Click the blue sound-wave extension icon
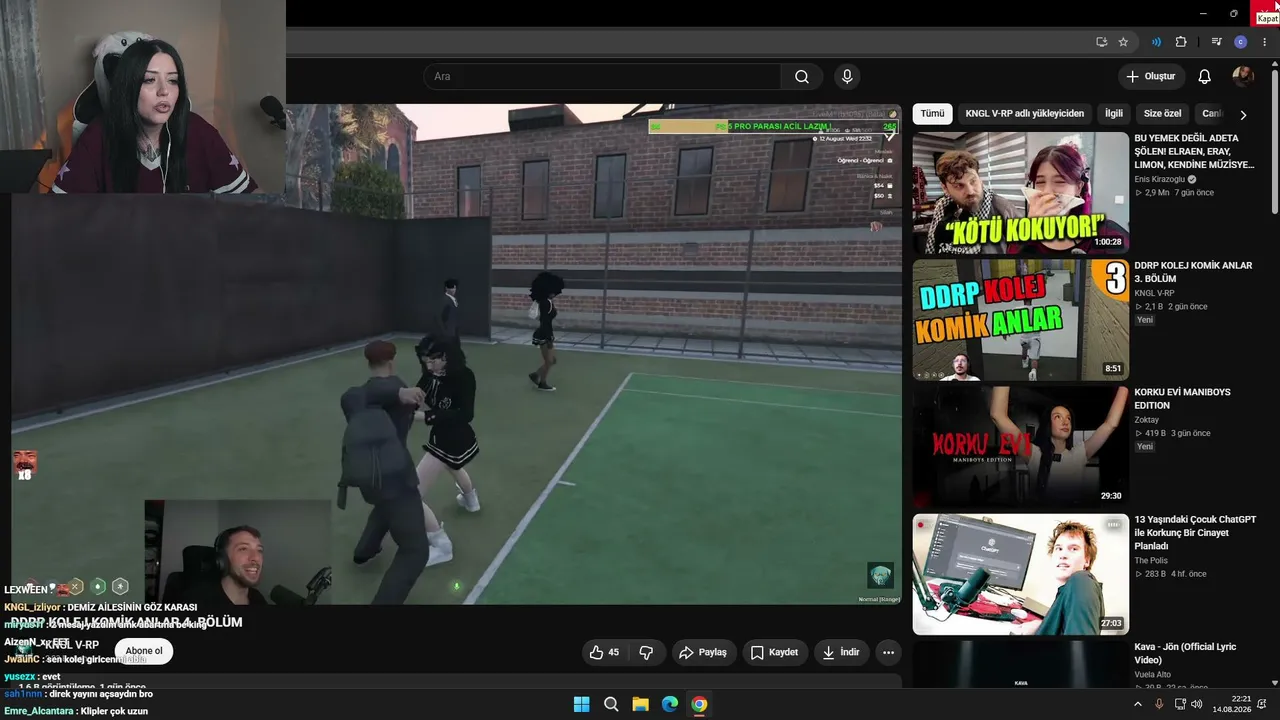The width and height of the screenshot is (1280, 720). 1156,42
